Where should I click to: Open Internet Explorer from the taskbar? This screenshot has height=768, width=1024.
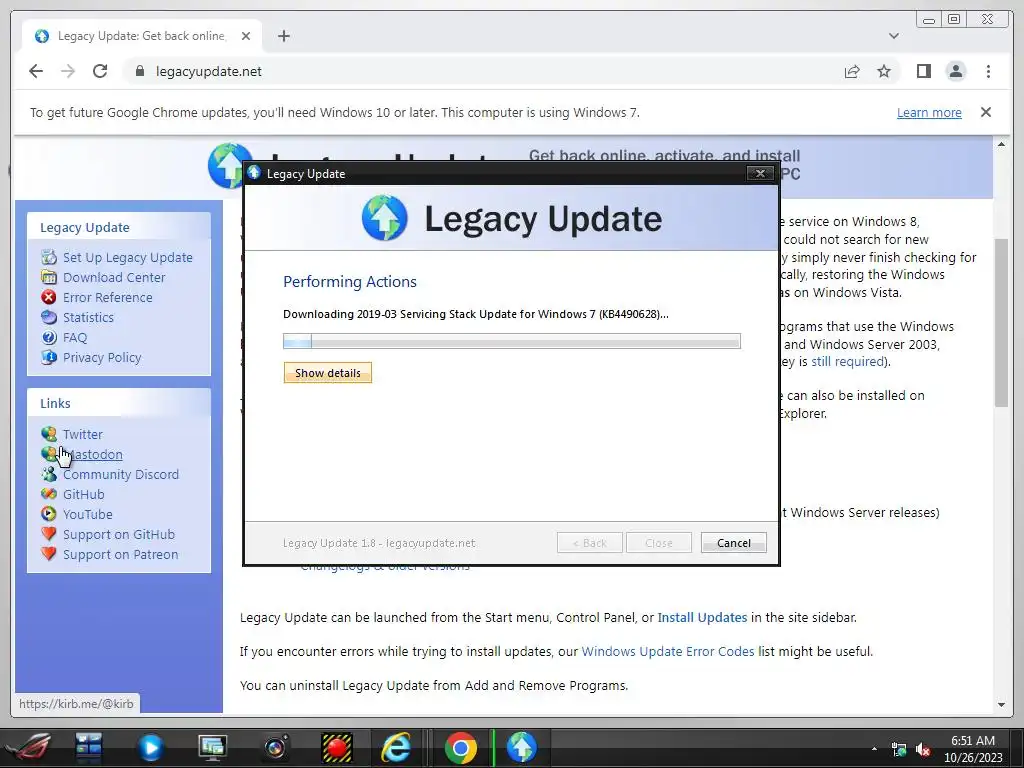[396, 748]
